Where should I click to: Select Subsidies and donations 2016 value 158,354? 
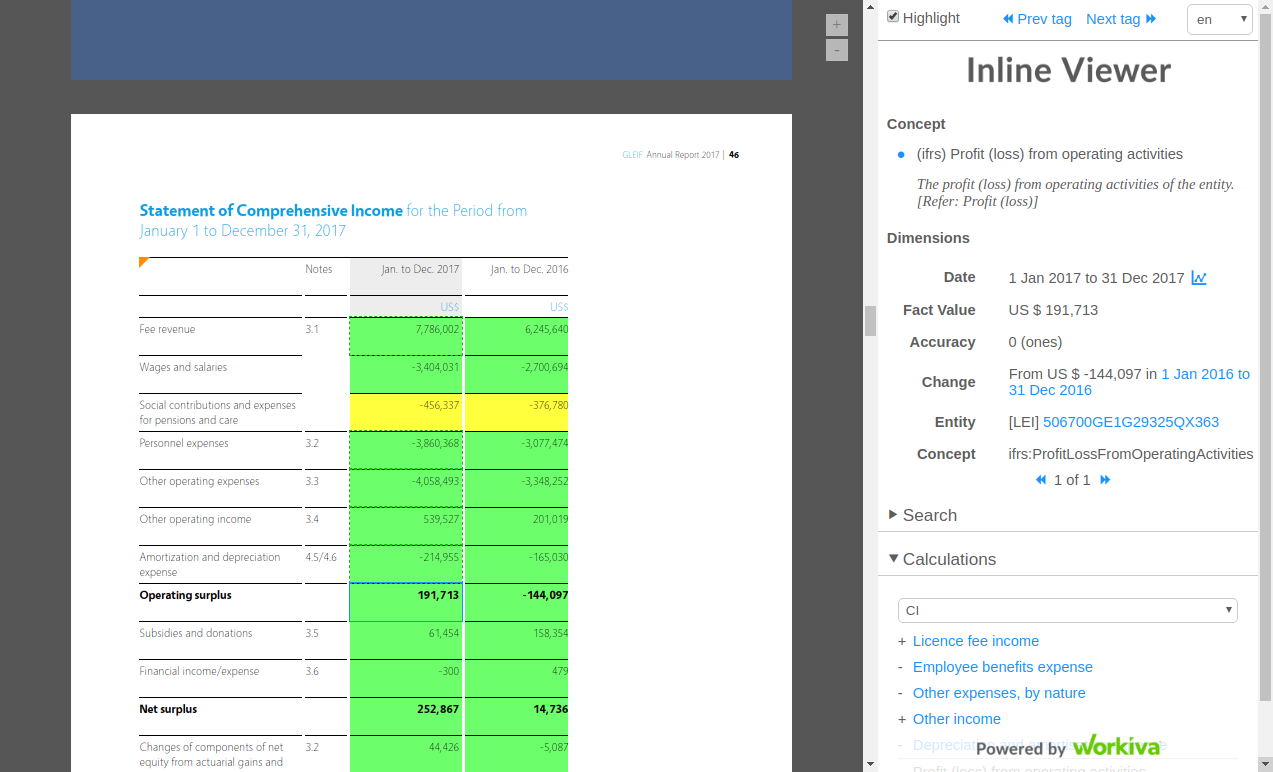[517, 641]
